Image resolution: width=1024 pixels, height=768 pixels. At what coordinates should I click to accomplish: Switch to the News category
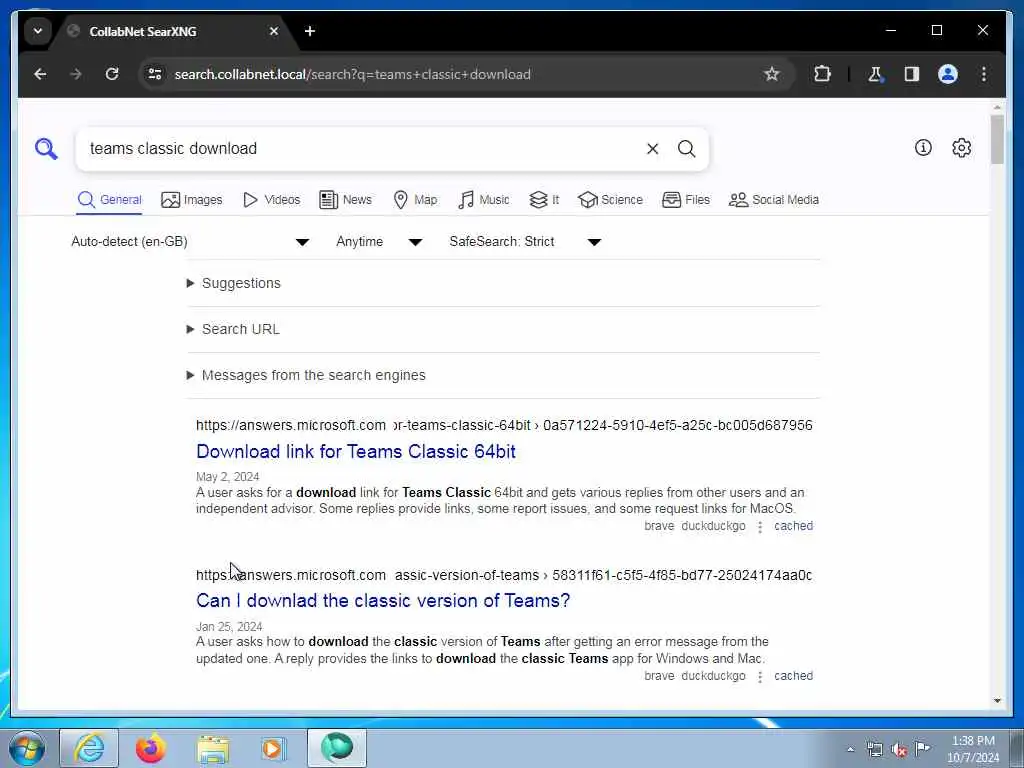click(345, 200)
